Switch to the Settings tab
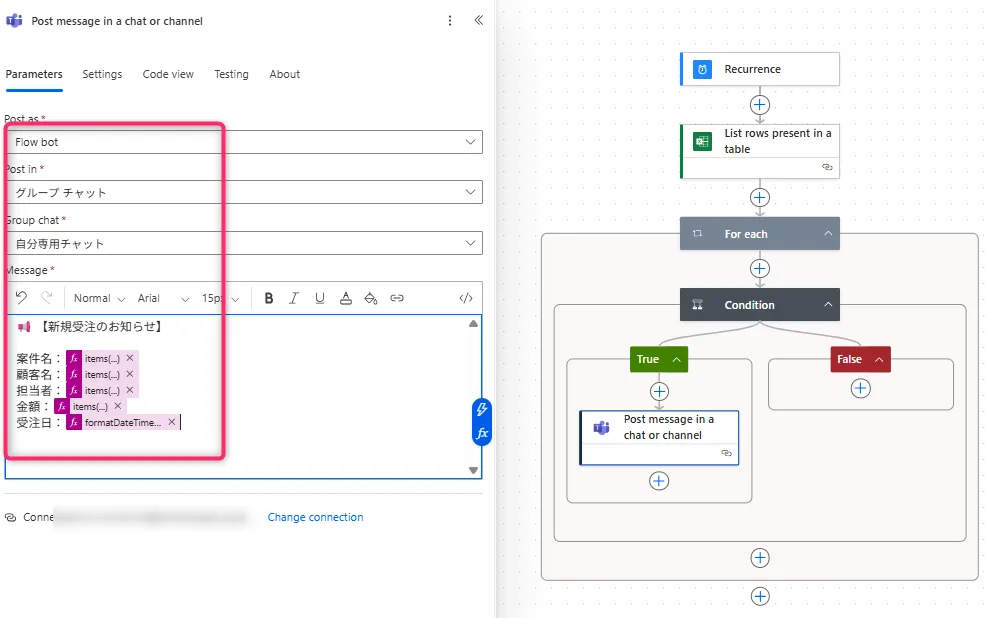Viewport: 999px width, 618px height. point(102,74)
